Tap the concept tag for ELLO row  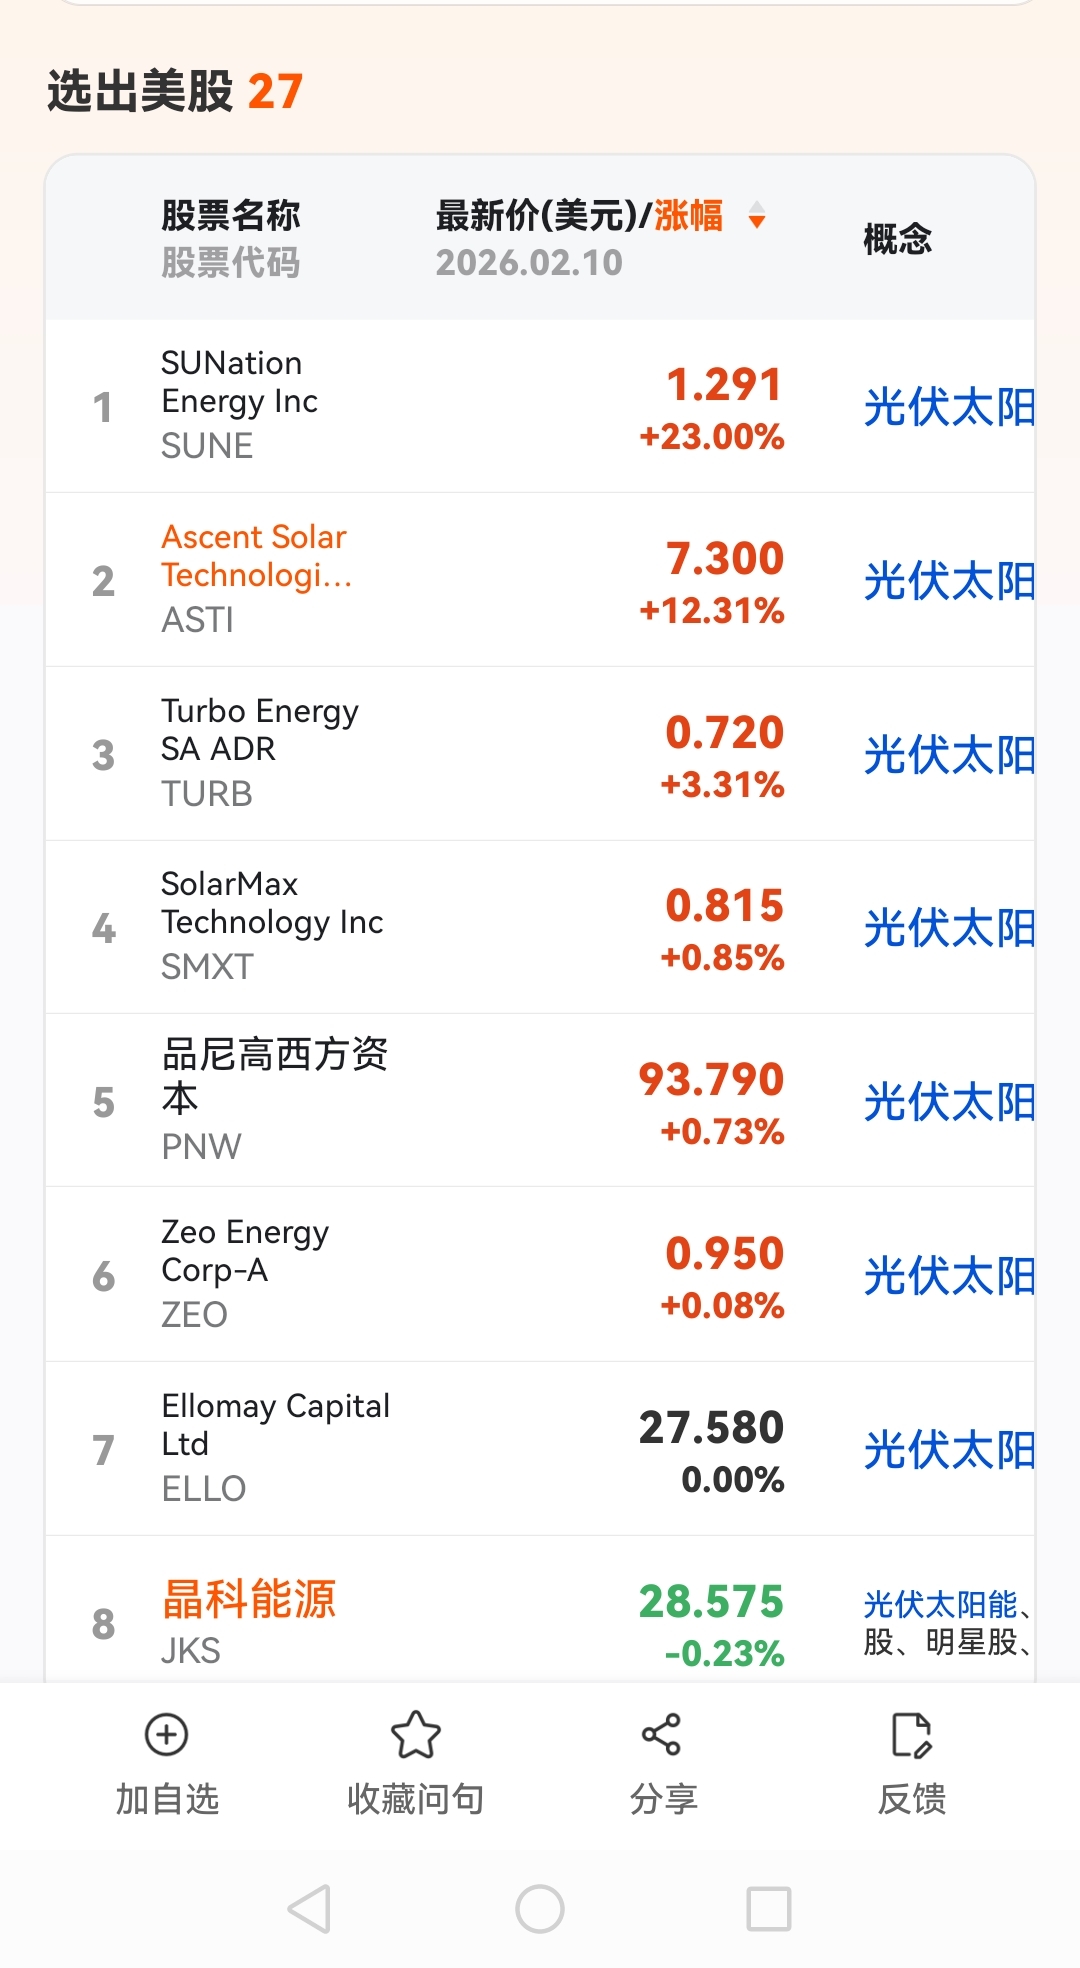(x=948, y=1450)
